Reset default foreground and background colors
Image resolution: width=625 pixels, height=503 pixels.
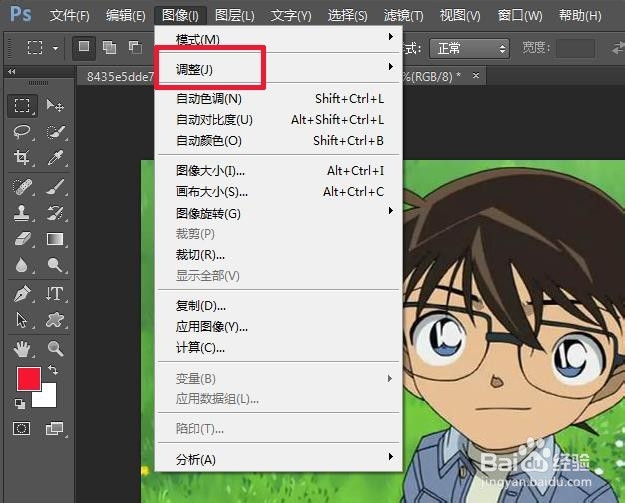click(20, 404)
